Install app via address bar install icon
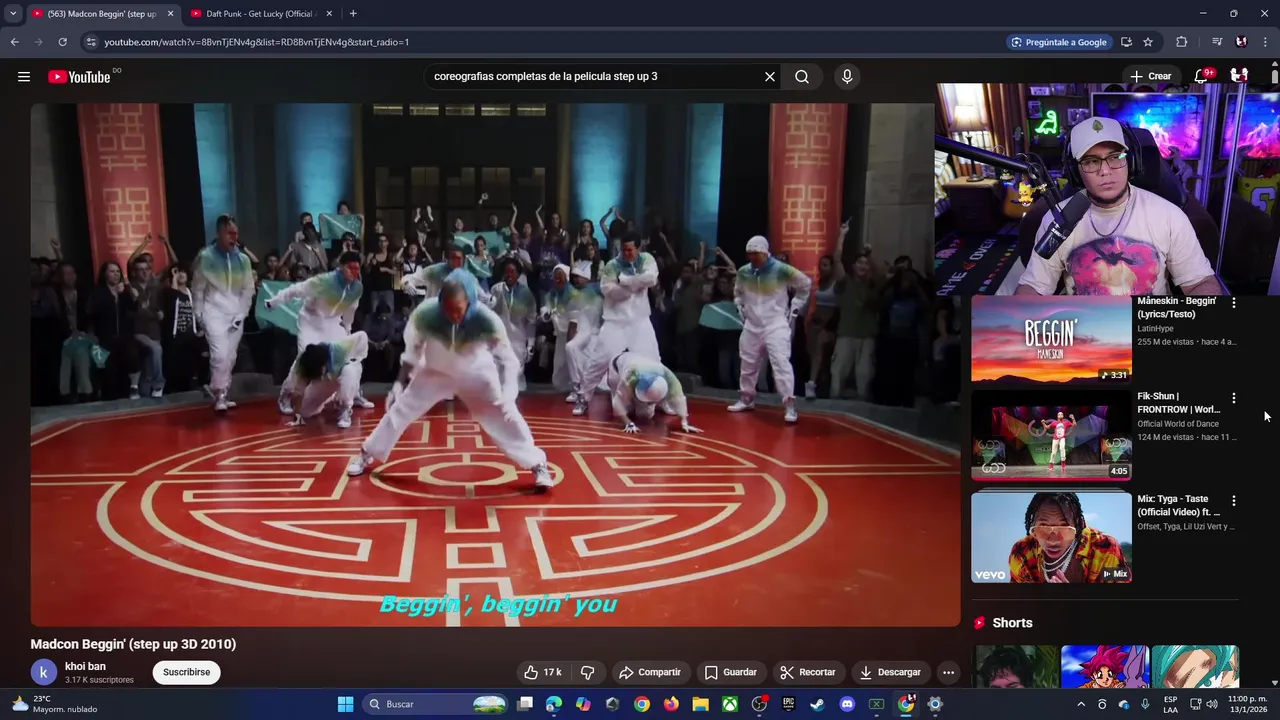The image size is (1280, 720). 1126,42
